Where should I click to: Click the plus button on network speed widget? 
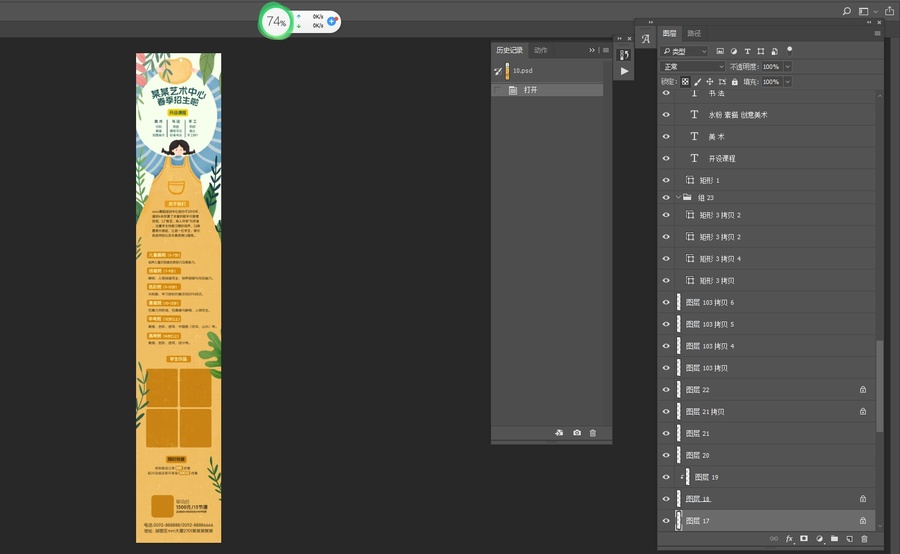tap(332, 21)
